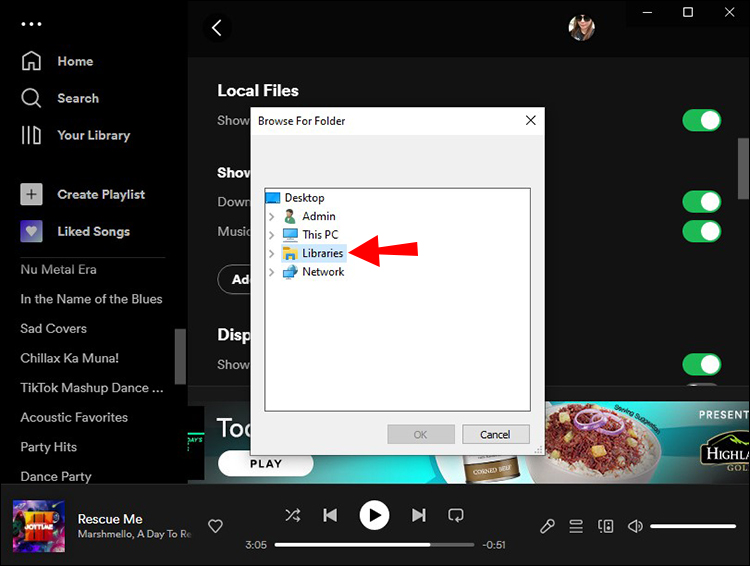750x566 pixels.
Task: Open In the Name of the Blues playlist
Action: [x=91, y=299]
